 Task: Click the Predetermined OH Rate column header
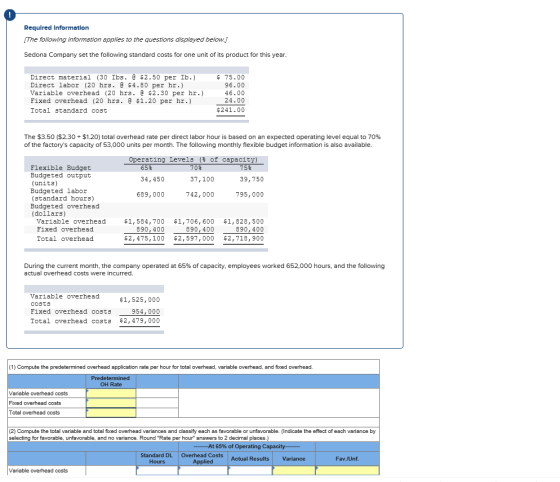pos(111,381)
